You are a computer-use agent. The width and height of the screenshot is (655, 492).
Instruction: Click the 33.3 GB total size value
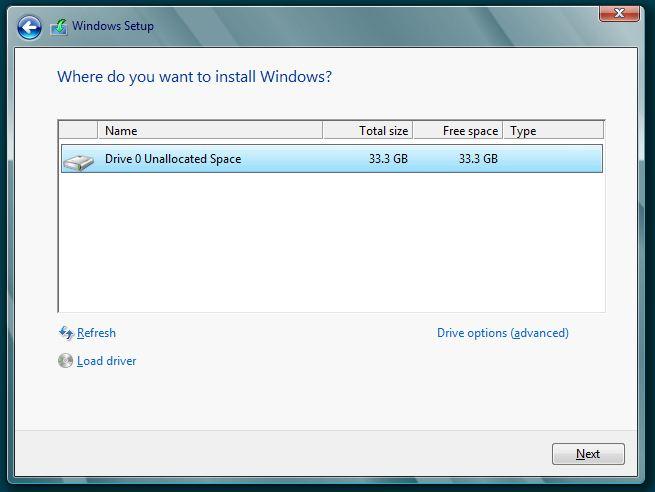[388, 159]
